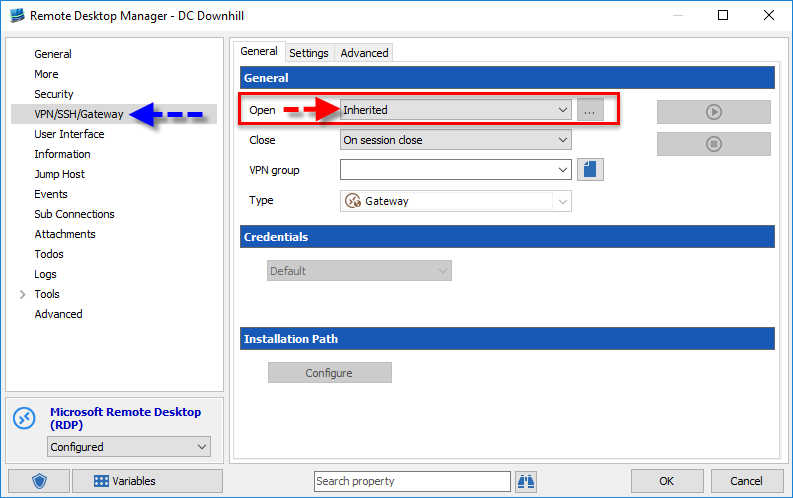Select Jump Host in the sidebar
This screenshot has height=498, width=793.
(59, 174)
